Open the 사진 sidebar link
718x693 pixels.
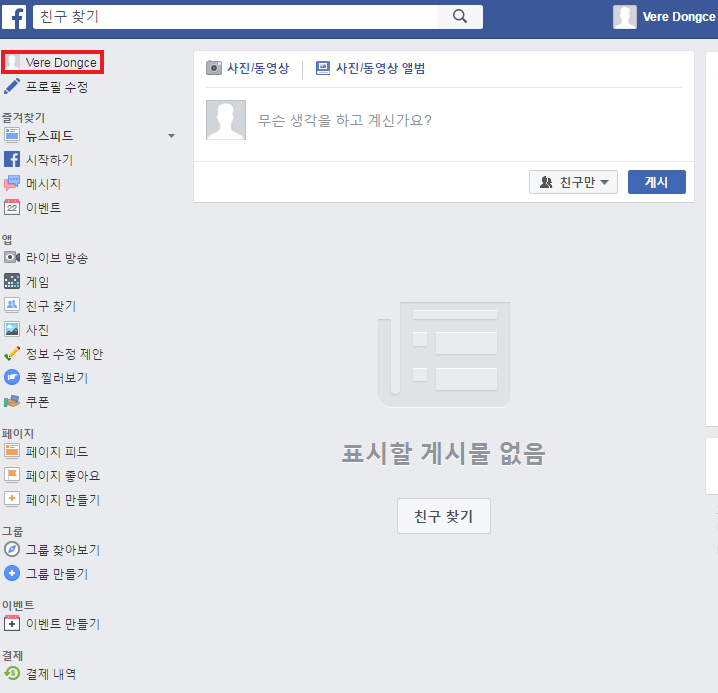(38, 330)
